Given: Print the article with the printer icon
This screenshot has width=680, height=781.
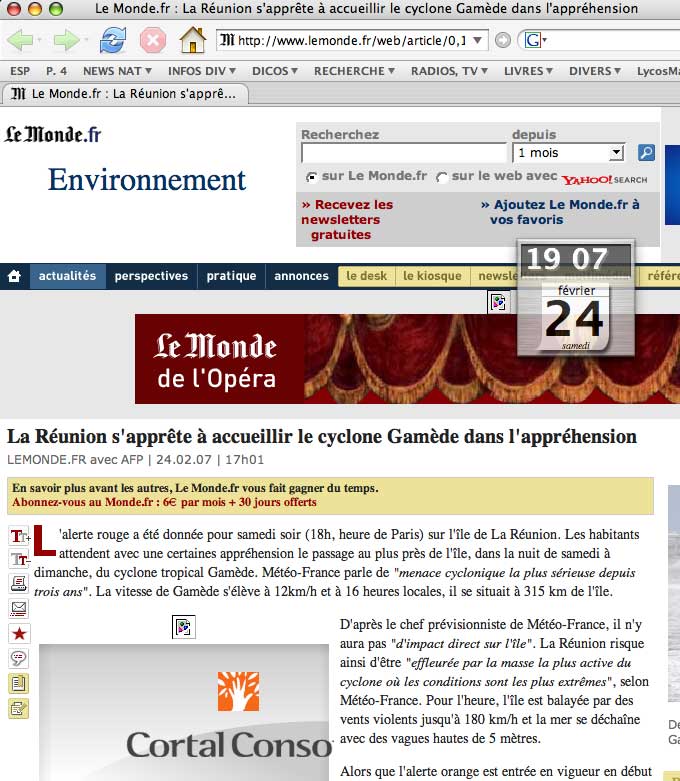Looking at the screenshot, I should (19, 583).
